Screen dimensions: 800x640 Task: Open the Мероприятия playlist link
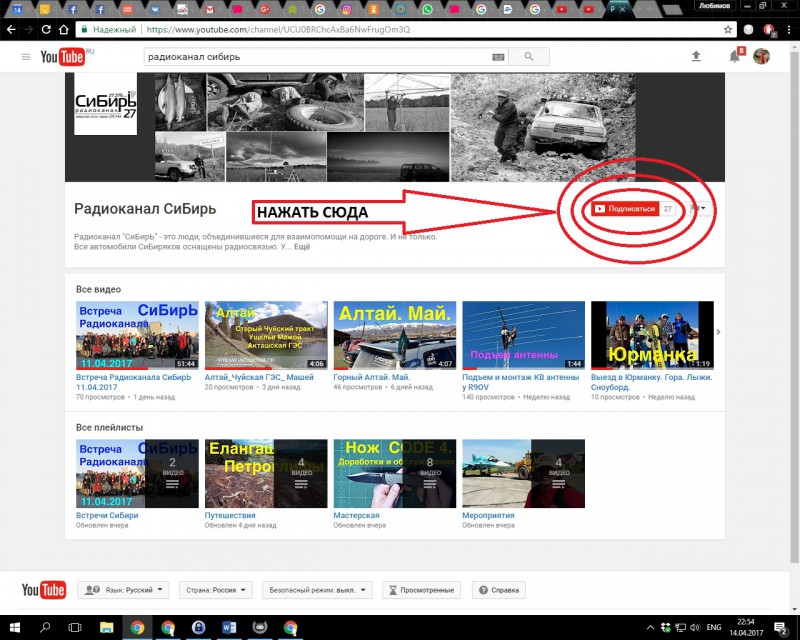click(x=488, y=515)
